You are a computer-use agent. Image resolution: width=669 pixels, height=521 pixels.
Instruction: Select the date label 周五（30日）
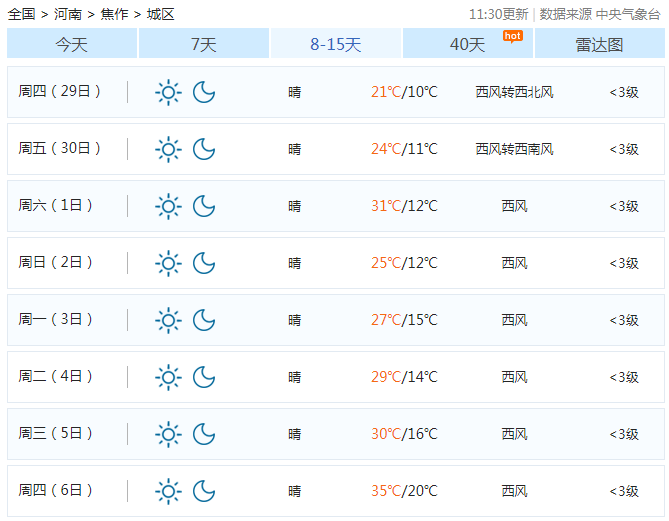pos(59,148)
